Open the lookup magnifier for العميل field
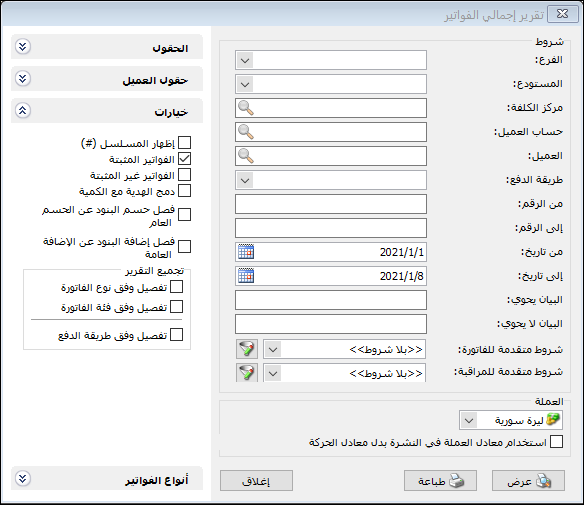This screenshot has height=505, width=584. click(x=246, y=156)
